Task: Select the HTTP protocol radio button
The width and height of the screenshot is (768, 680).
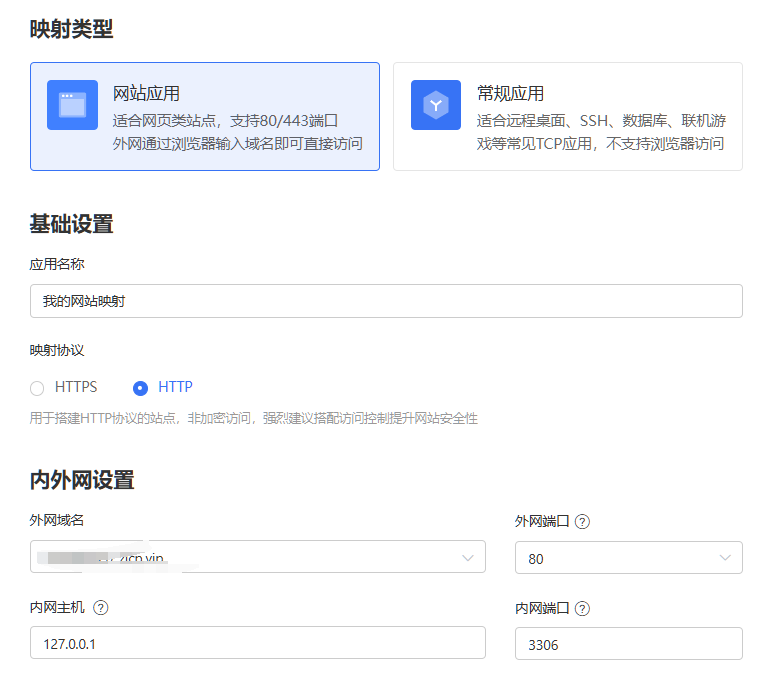Action: click(x=140, y=388)
